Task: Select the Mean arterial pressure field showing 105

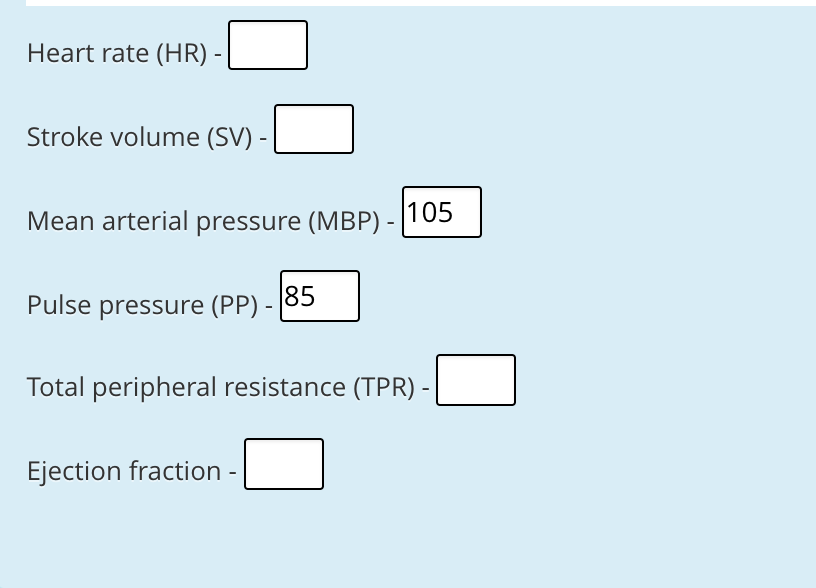Action: pyautogui.click(x=441, y=212)
